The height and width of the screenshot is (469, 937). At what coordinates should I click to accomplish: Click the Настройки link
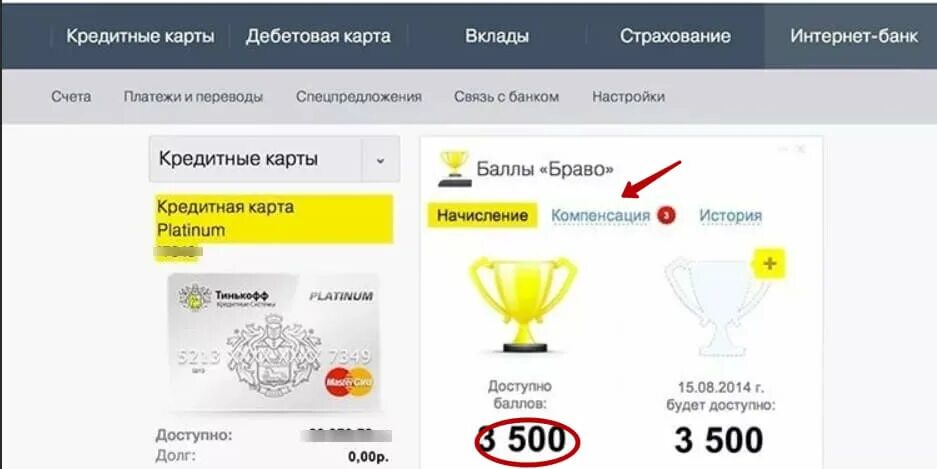(x=628, y=96)
